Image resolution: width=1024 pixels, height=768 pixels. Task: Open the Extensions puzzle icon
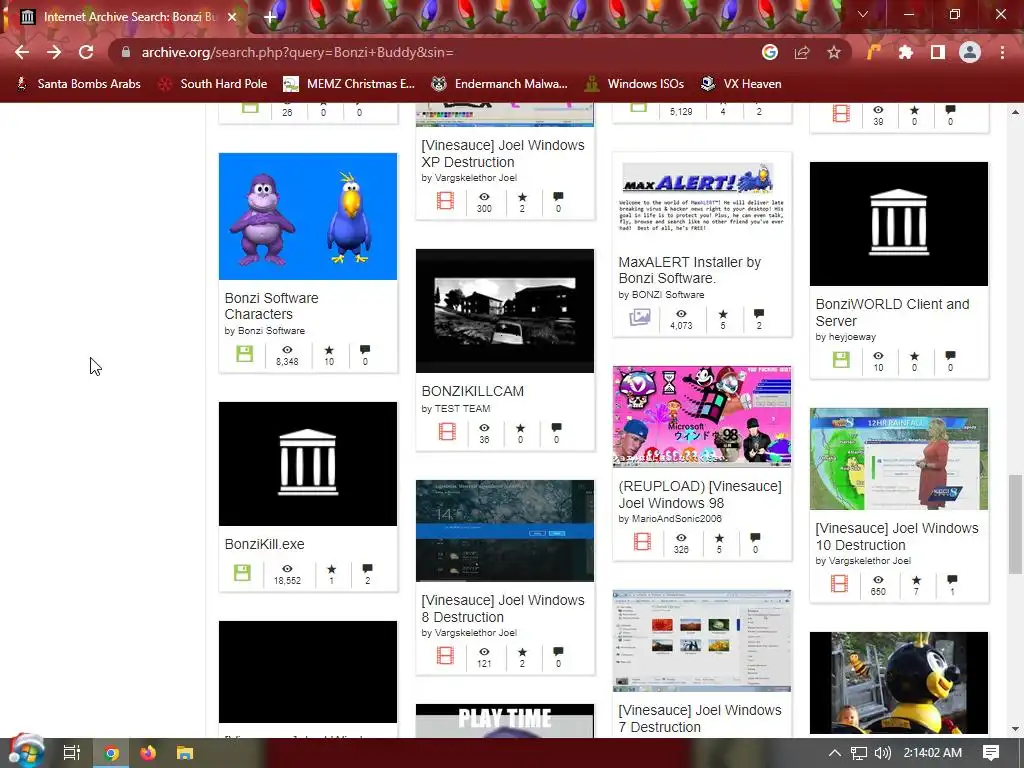906,52
